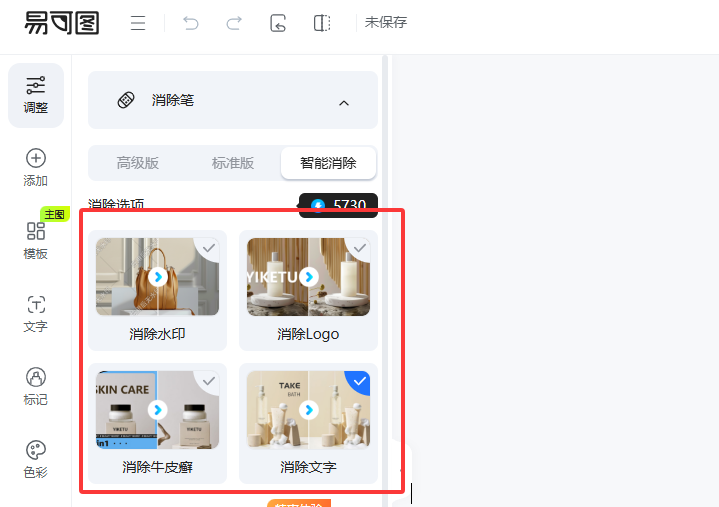Image resolution: width=719 pixels, height=507 pixels.
Task: Toggle the compare split-view icon
Action: tap(322, 23)
